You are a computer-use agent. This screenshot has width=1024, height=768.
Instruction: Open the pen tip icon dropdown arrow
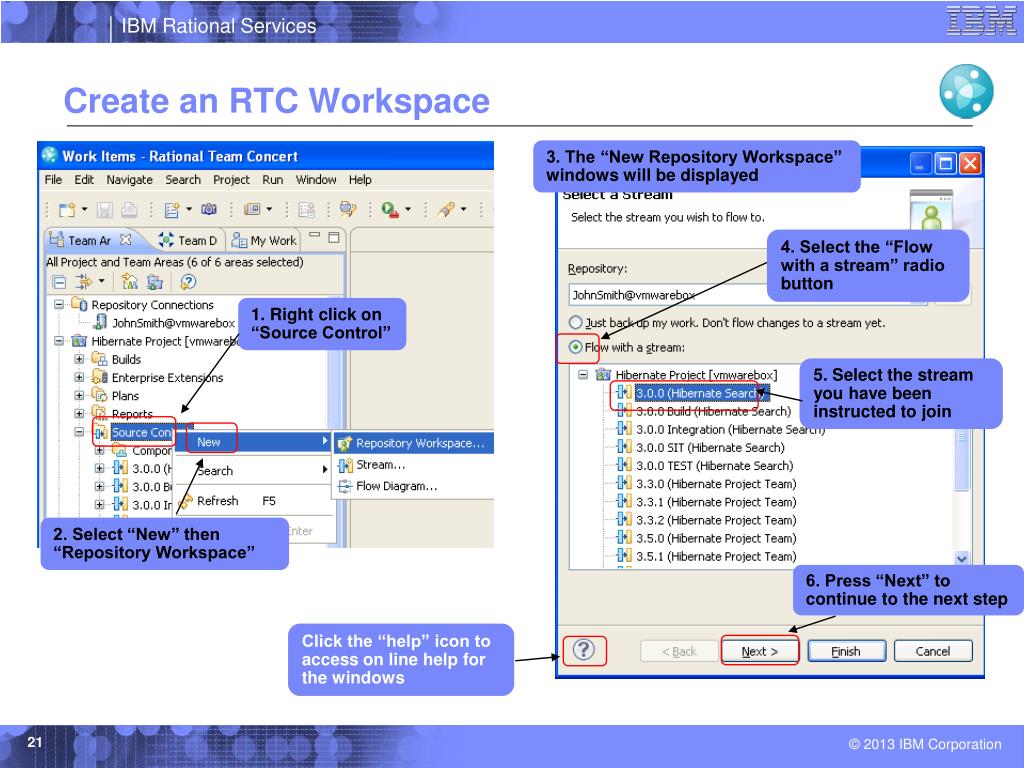[464, 210]
